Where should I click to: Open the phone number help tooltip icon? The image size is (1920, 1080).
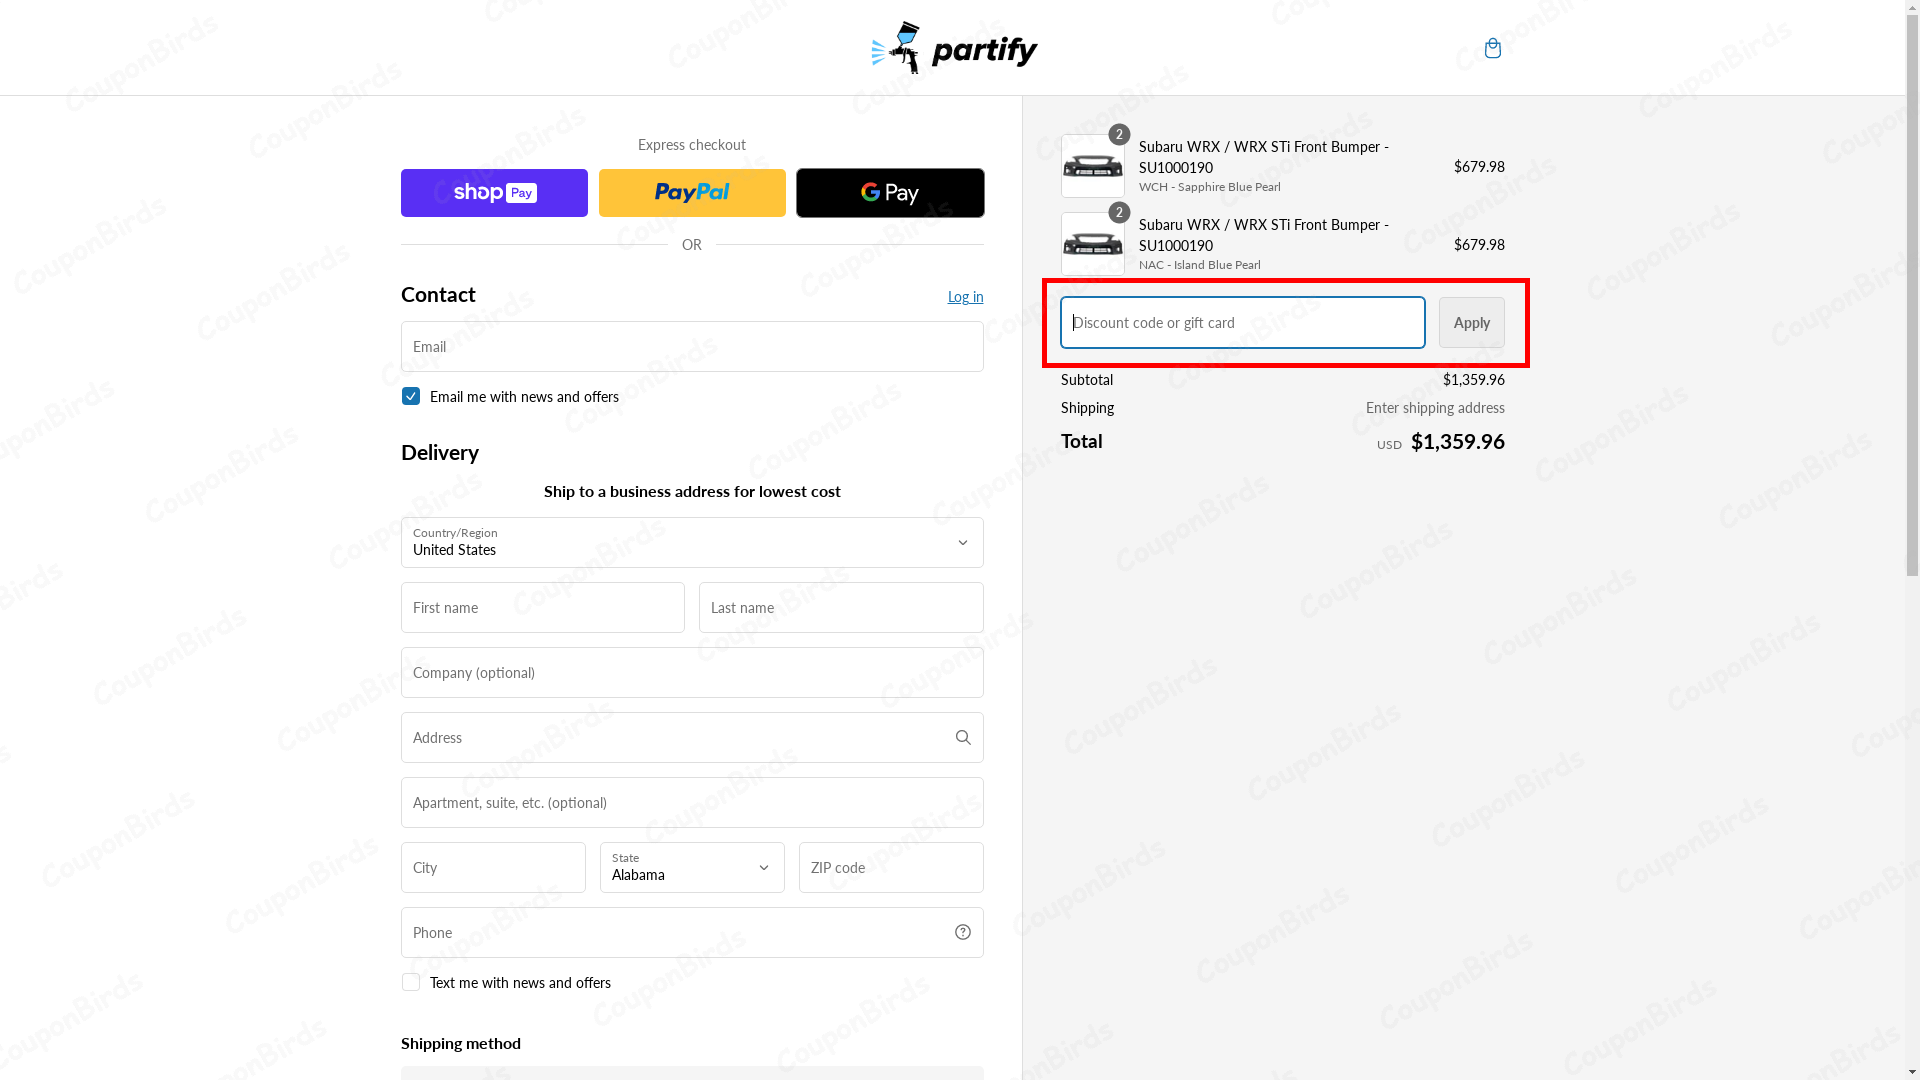point(962,931)
